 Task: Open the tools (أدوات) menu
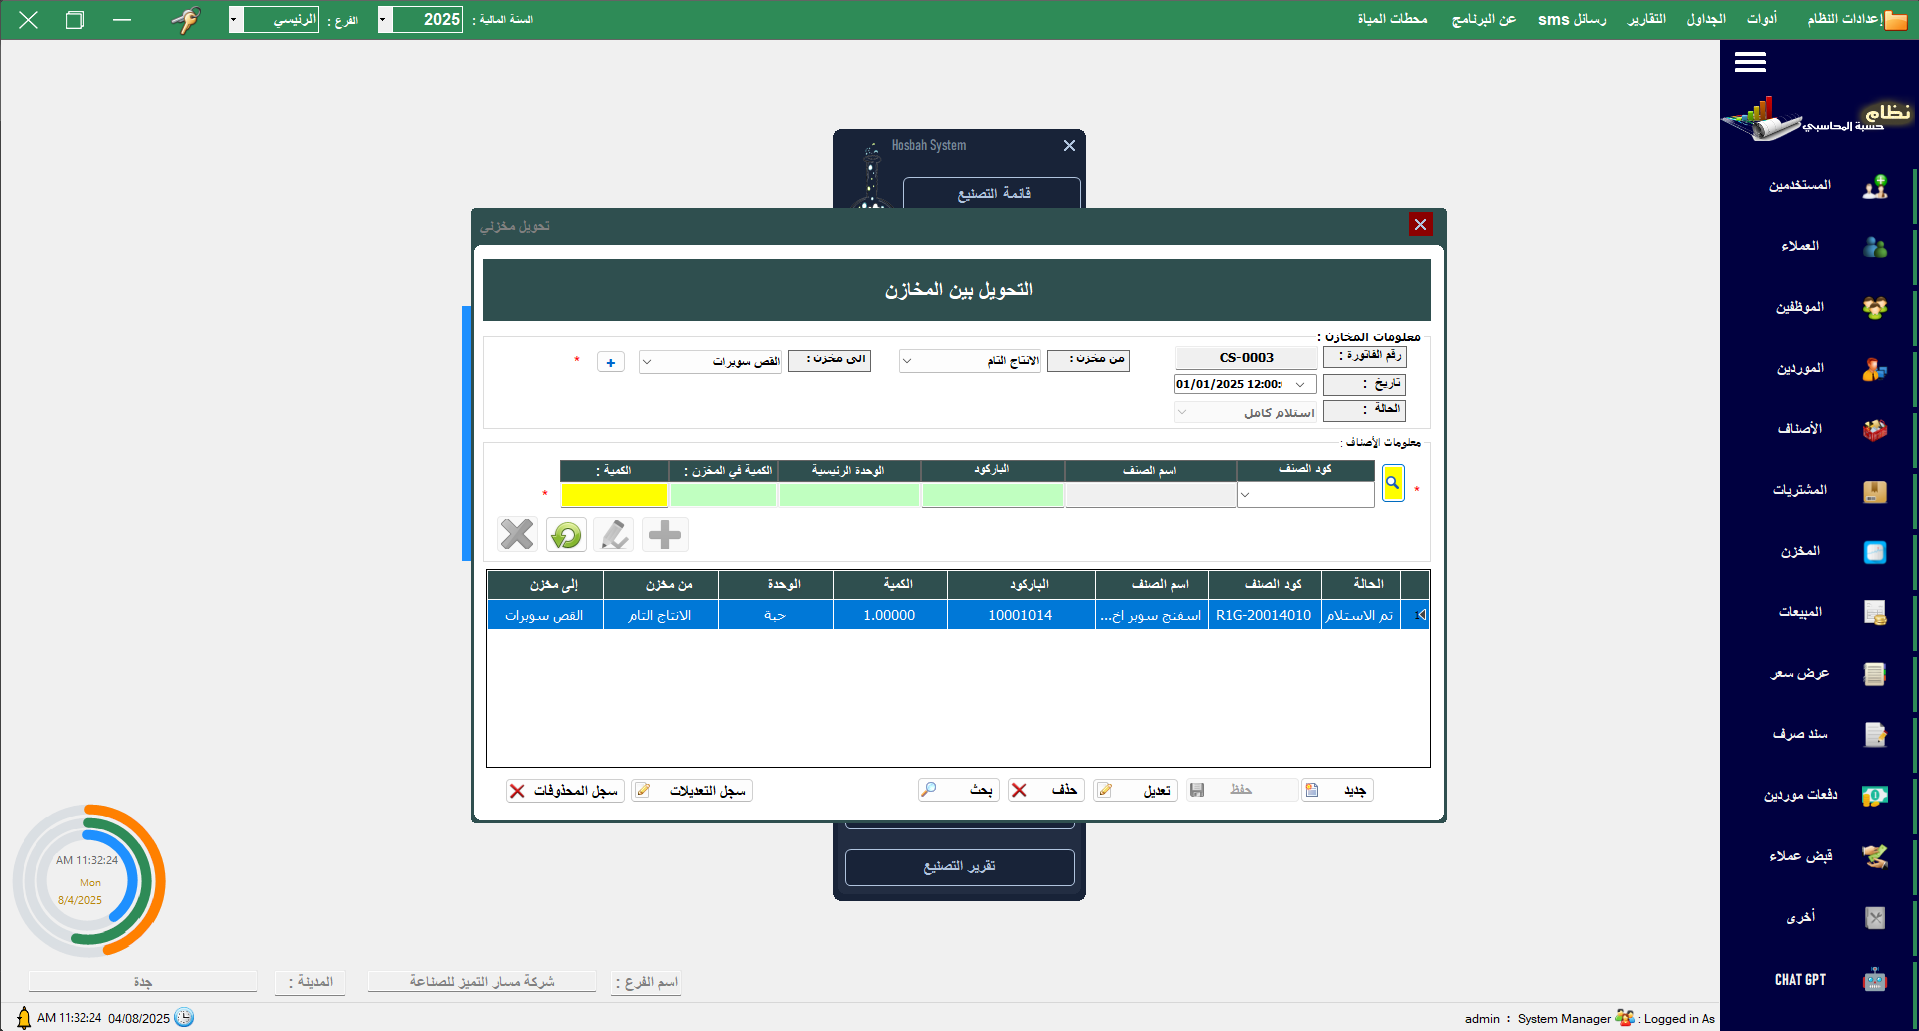(1761, 20)
